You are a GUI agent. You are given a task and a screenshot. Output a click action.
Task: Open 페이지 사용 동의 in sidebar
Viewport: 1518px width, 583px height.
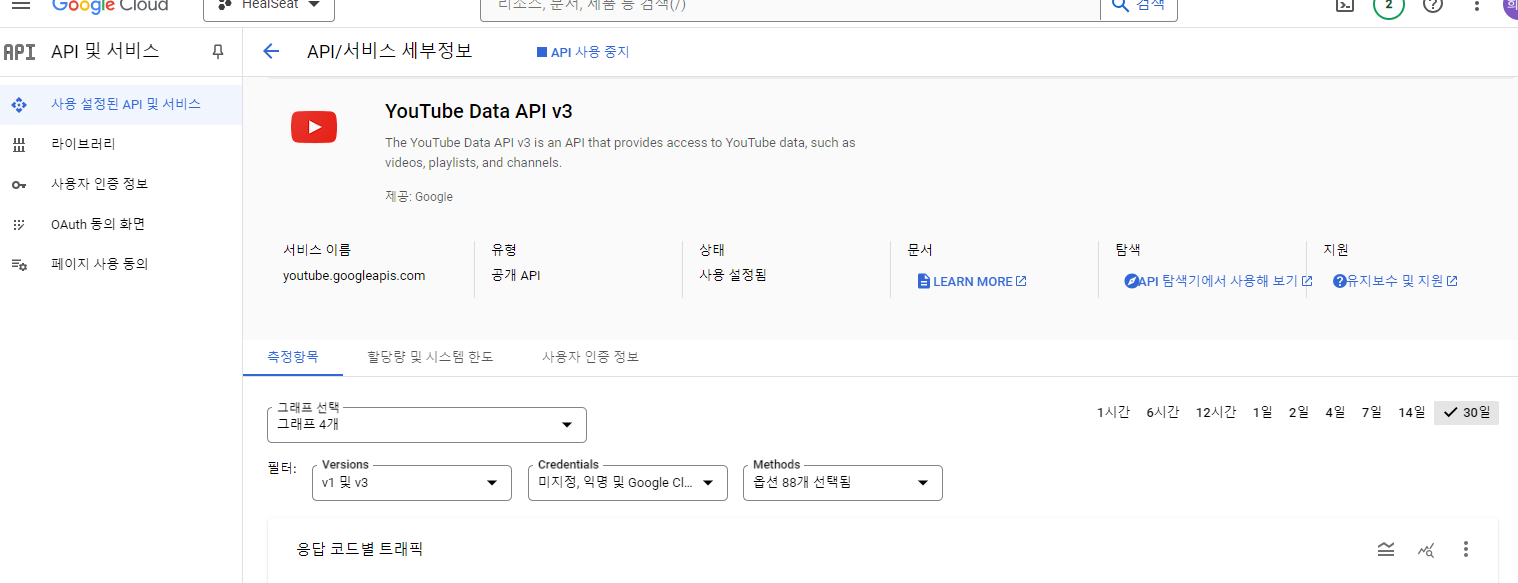click(120, 264)
